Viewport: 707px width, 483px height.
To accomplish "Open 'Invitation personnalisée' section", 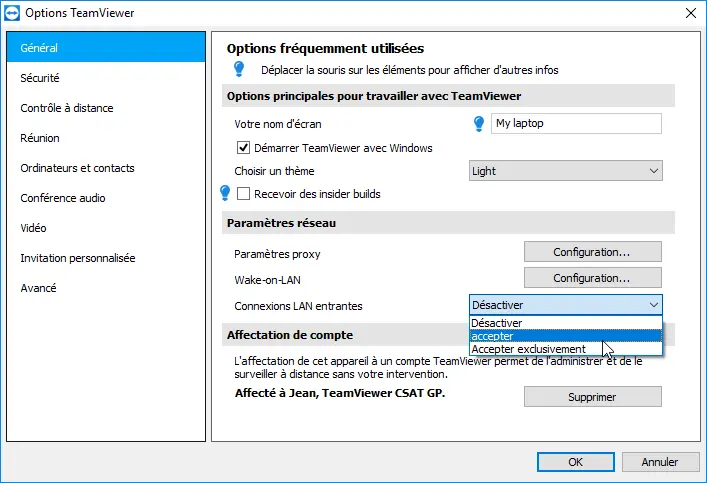I will [106, 258].
